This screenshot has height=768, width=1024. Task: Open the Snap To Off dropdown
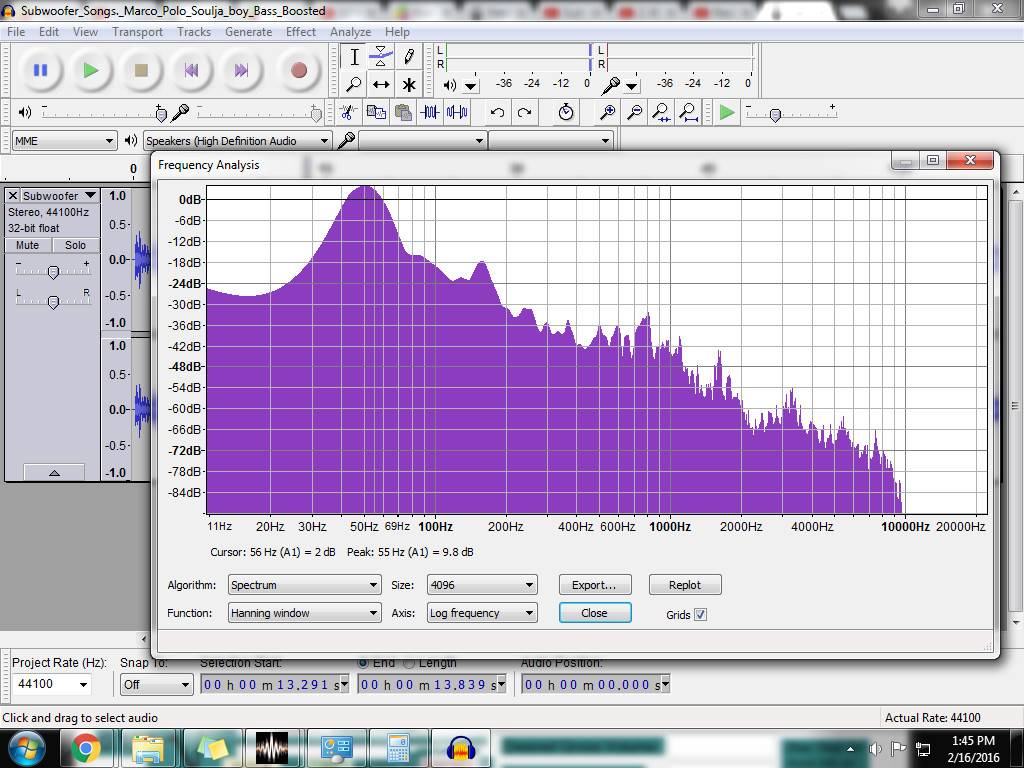click(x=156, y=684)
